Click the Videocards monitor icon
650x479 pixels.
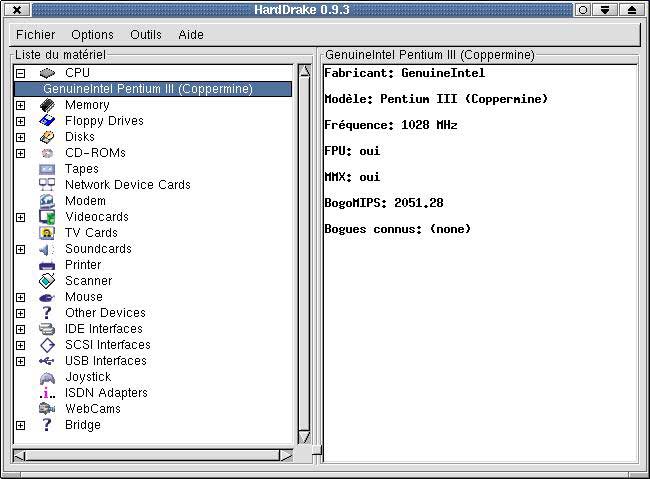pyautogui.click(x=47, y=217)
